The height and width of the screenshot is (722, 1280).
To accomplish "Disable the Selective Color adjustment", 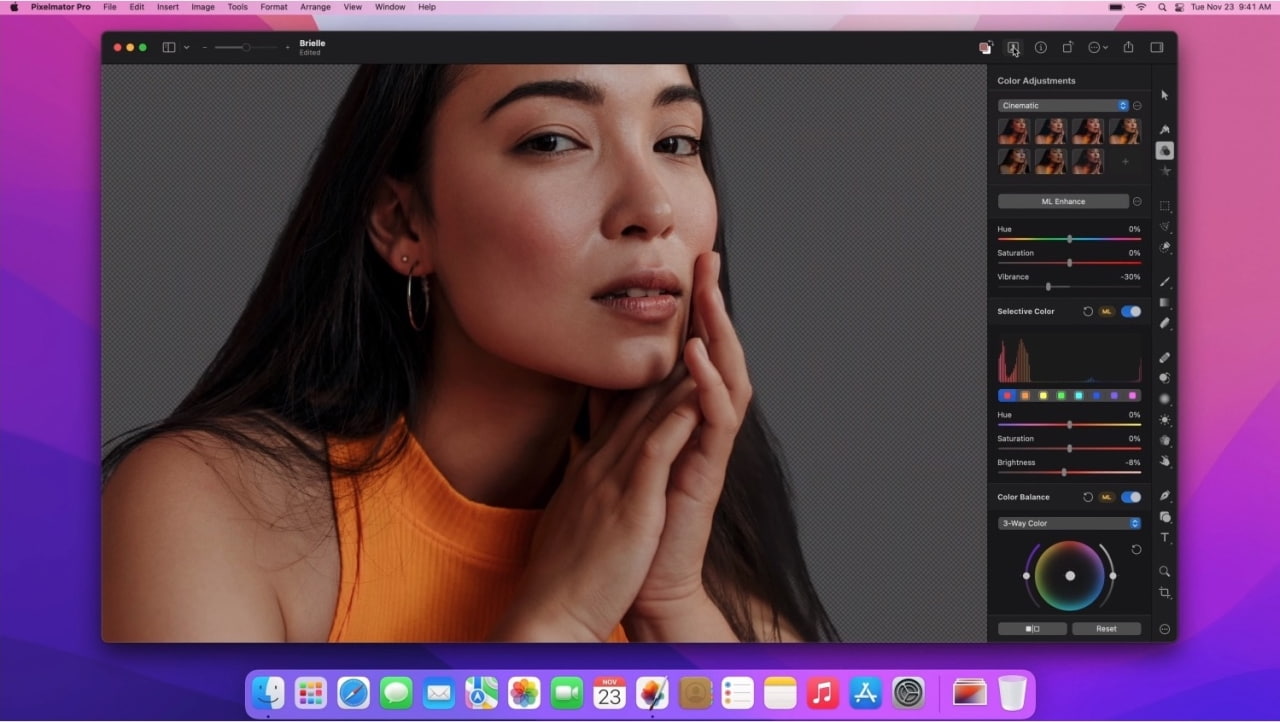I will pyautogui.click(x=1133, y=311).
